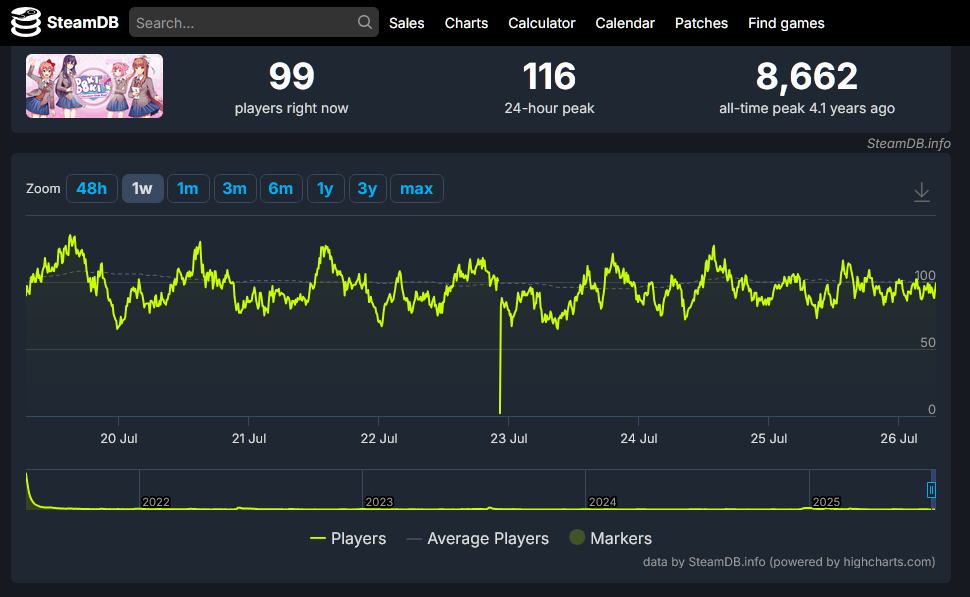Click '116' 24-hour peak value

[549, 76]
